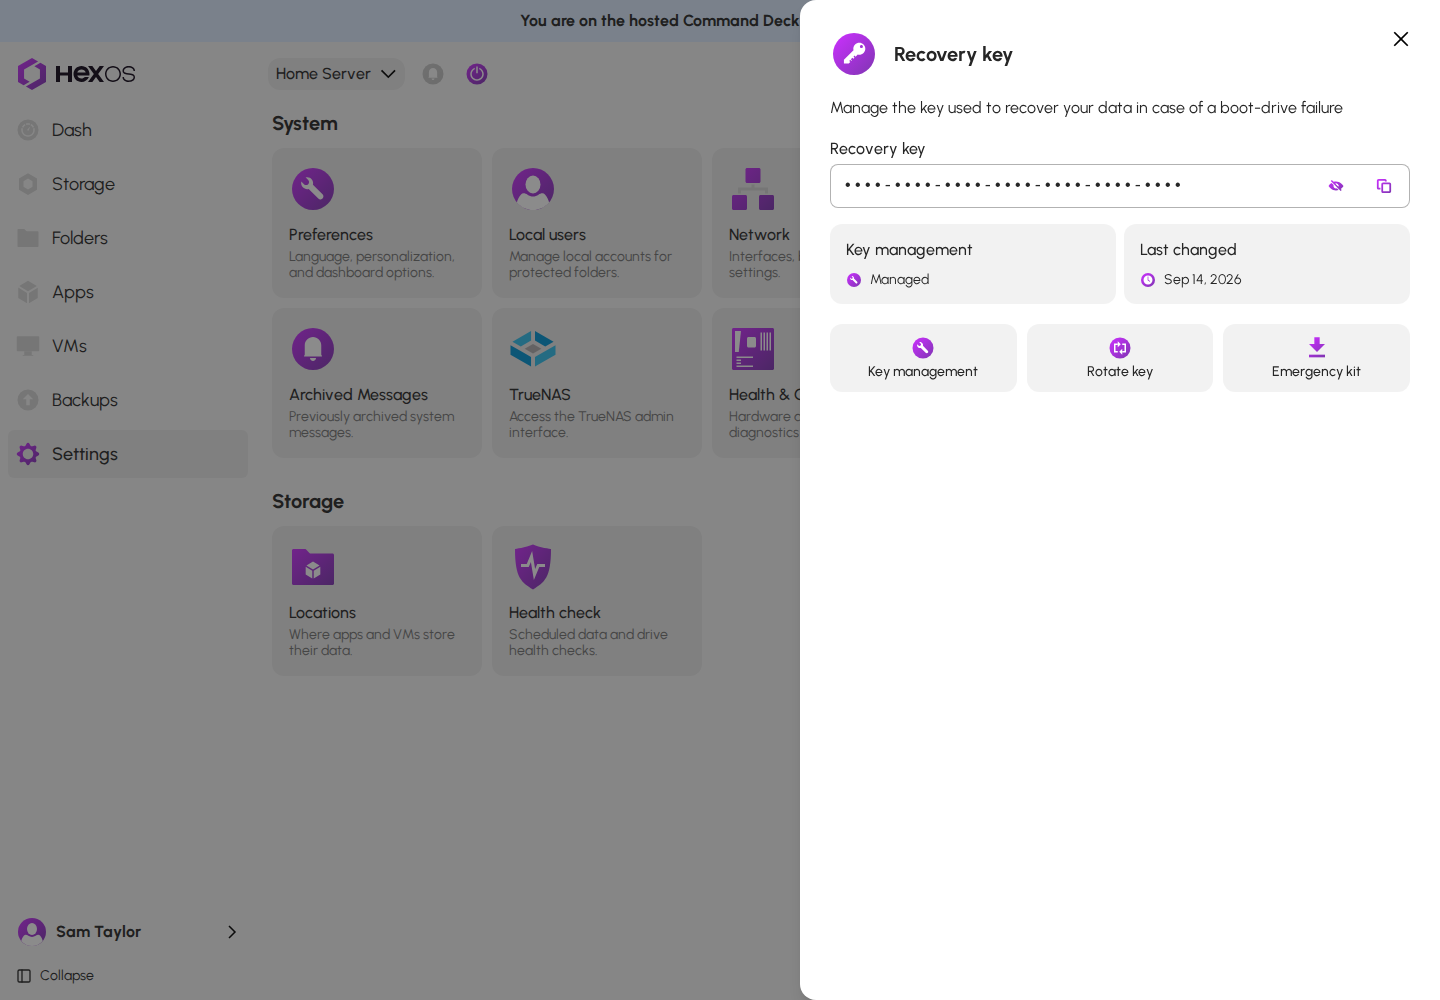The height and width of the screenshot is (1000, 1440).
Task: Open the Health & diagnostics motherboard icon
Action: point(753,349)
